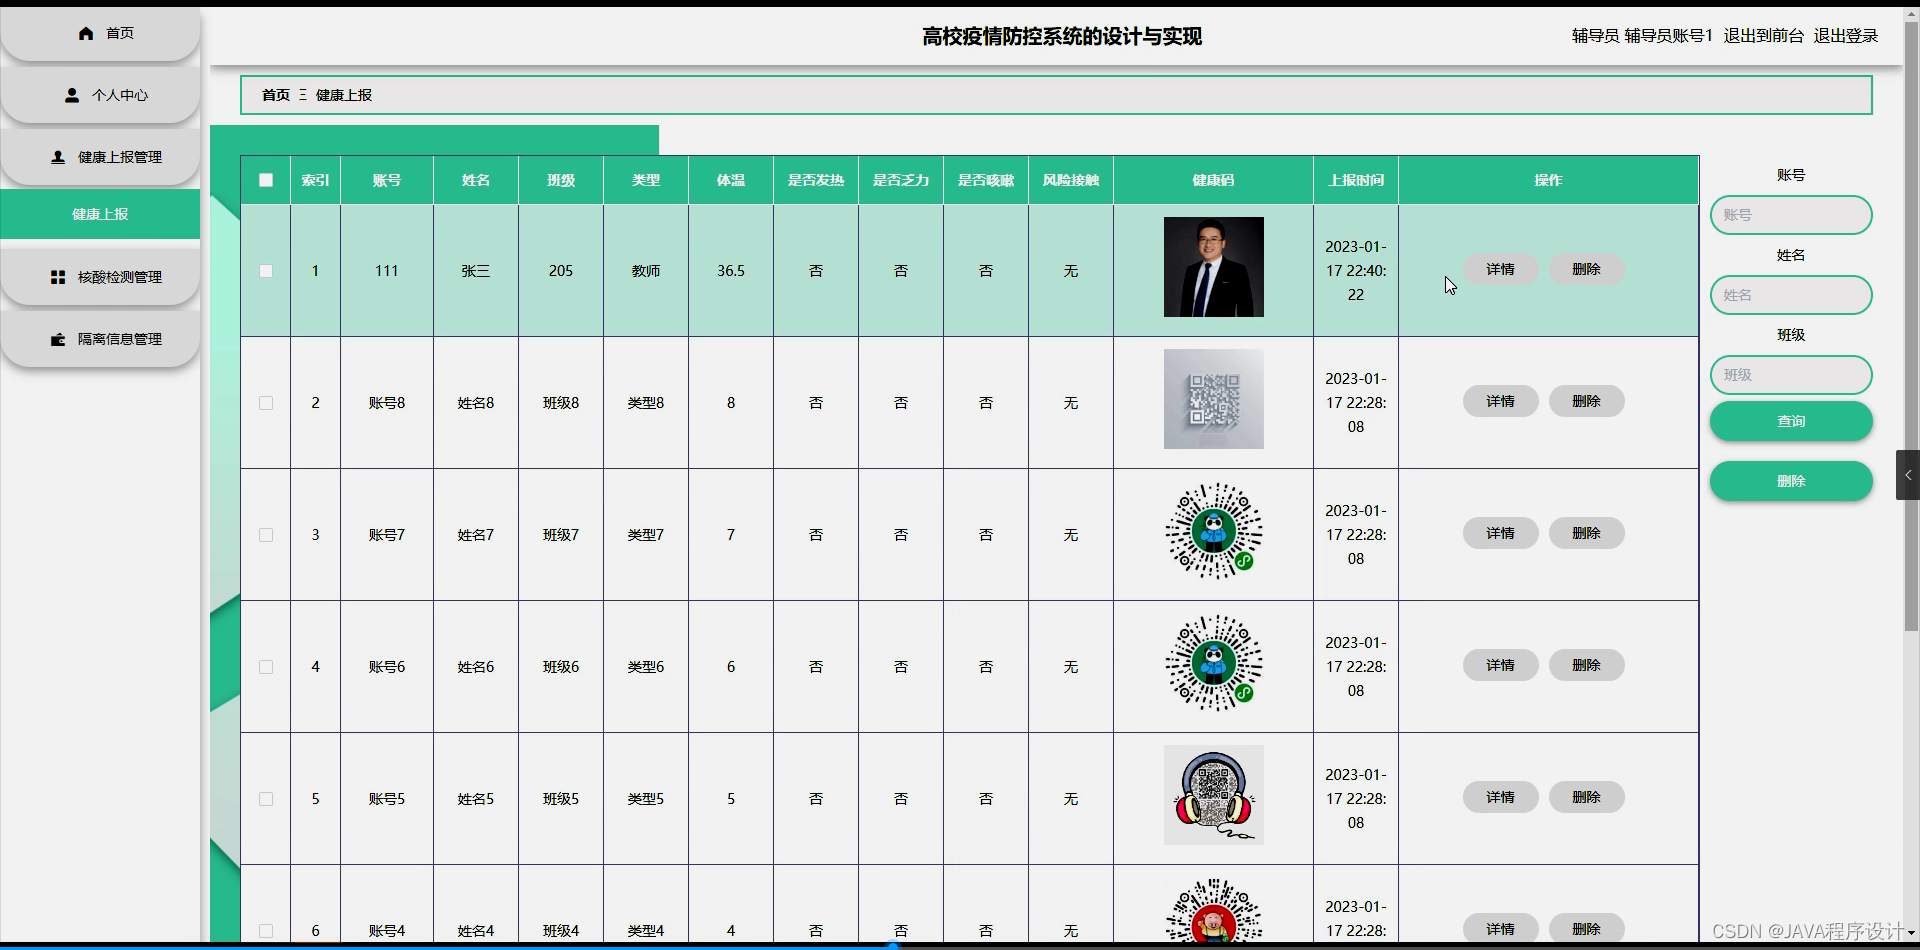1920x950 pixels.
Task: Open the headphone QR image for 账号5
Action: (x=1213, y=795)
